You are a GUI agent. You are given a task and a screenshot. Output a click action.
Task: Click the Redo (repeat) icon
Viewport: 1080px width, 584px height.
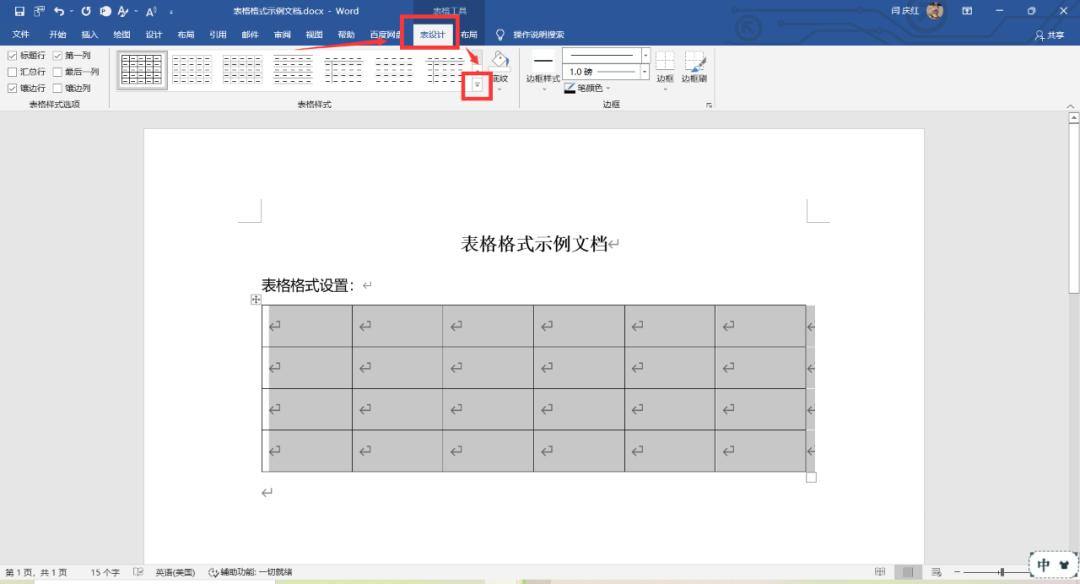[86, 11]
